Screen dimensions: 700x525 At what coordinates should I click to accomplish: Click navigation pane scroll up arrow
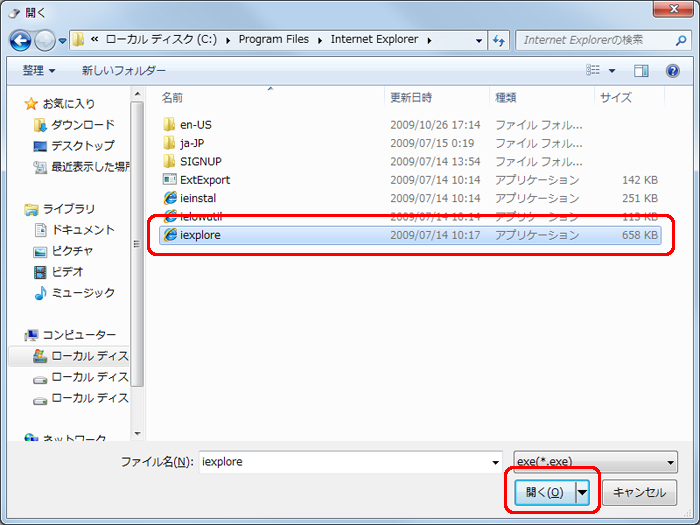click(x=138, y=94)
